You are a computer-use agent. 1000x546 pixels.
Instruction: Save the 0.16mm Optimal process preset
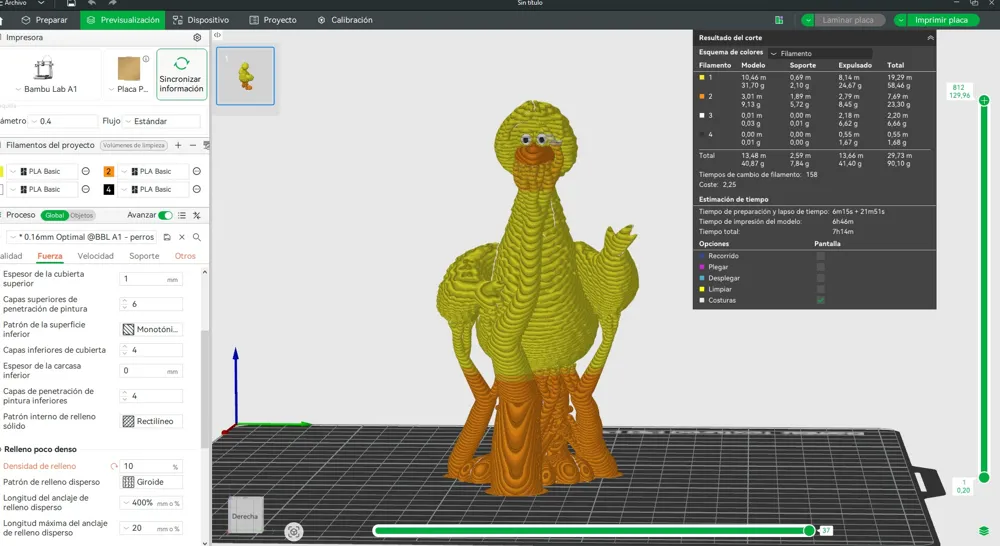point(167,237)
